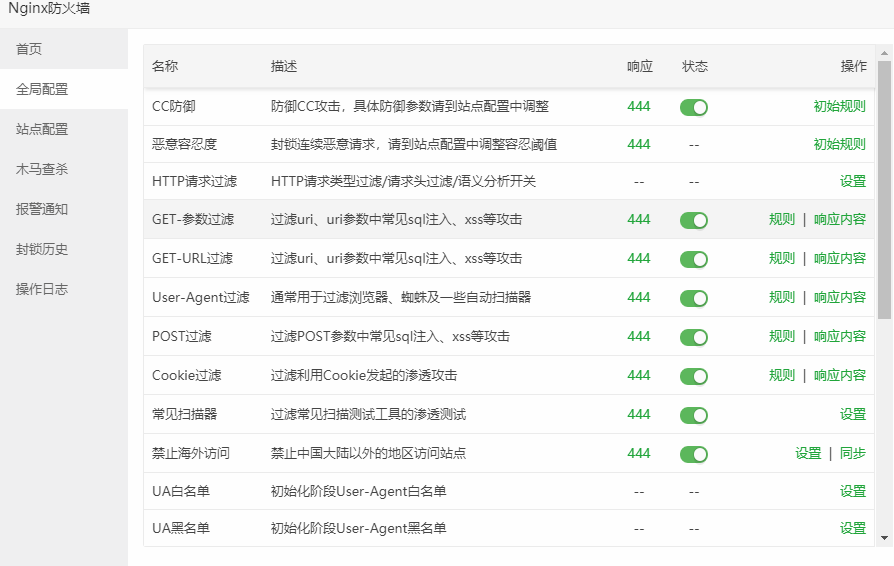This screenshot has width=894, height=566.
Task: Select the HTTP请求过滤 row name
Action: click(x=194, y=181)
